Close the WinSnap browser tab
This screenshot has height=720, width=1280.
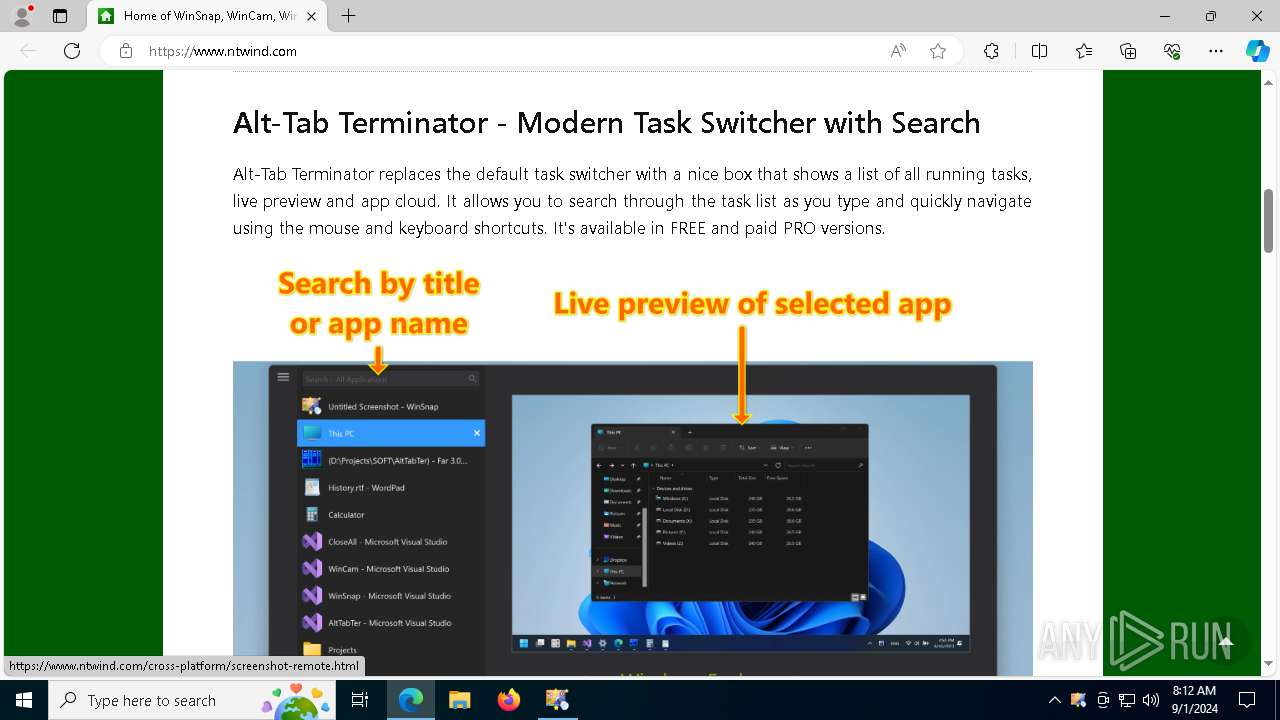311,16
